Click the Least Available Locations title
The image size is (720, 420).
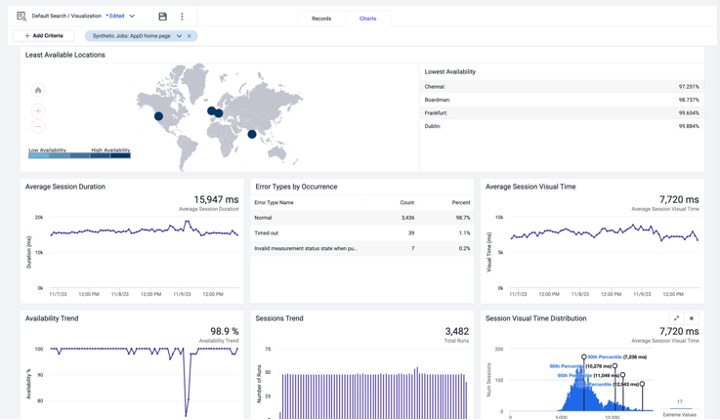coord(65,55)
